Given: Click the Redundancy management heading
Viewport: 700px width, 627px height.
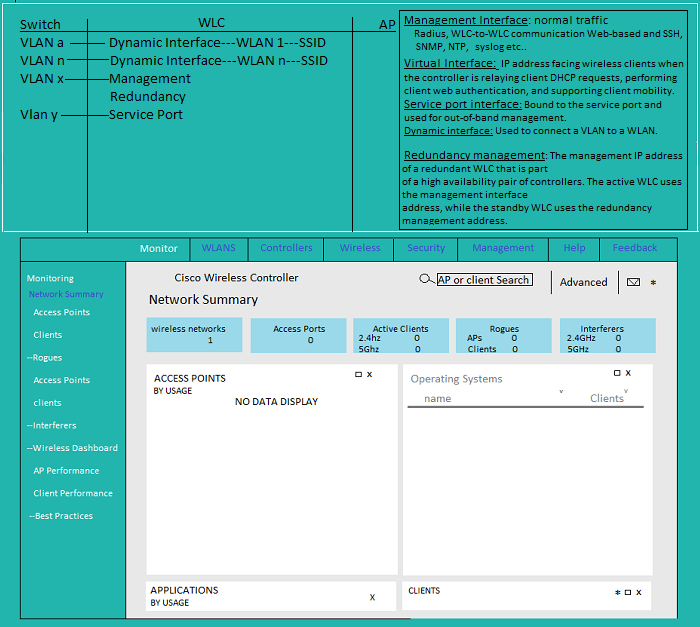Looking at the screenshot, I should (474, 155).
